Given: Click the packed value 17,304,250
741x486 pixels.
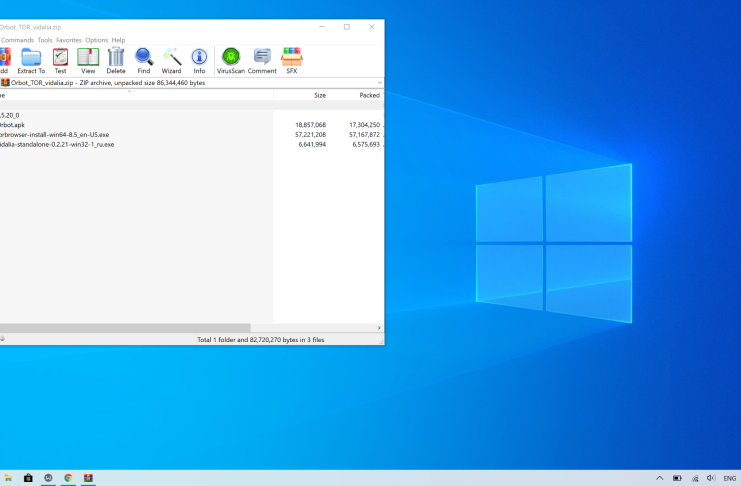Looking at the screenshot, I should [364, 125].
